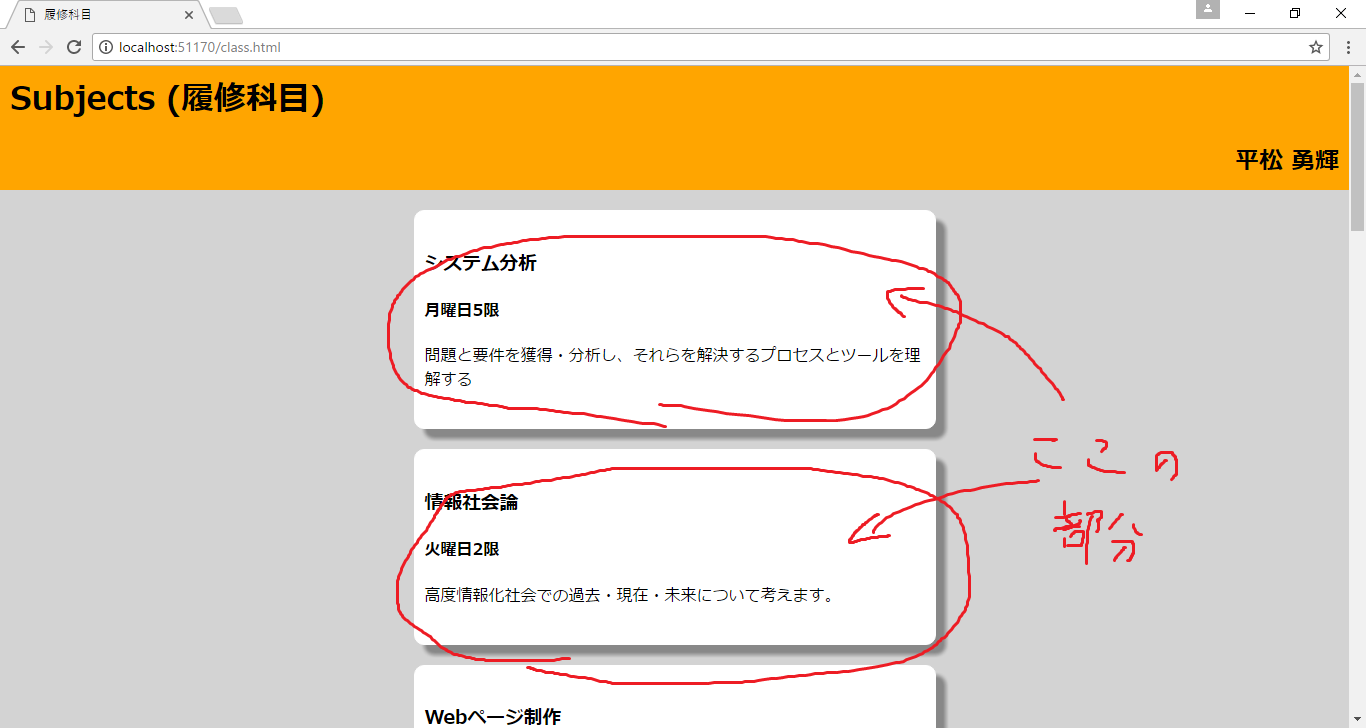Reload the class.html page
Screen dimensions: 1366x728
[73, 47]
